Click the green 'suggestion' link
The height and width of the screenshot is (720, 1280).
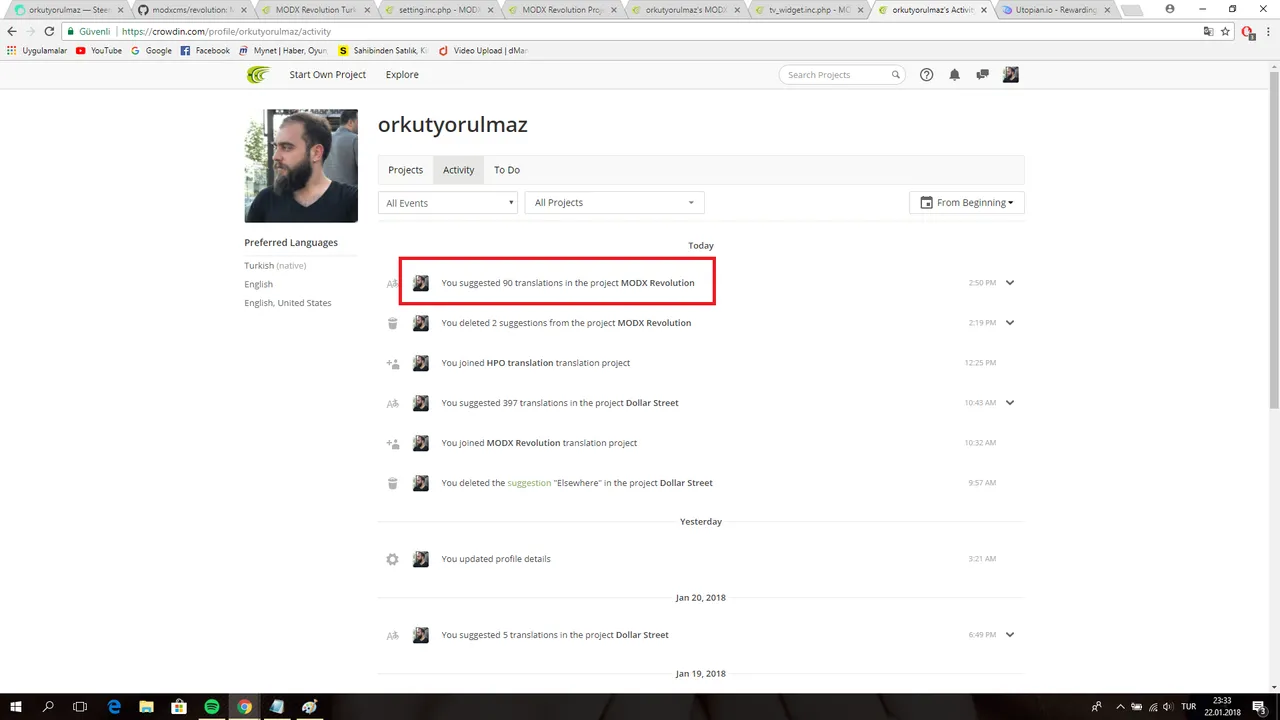coord(529,483)
